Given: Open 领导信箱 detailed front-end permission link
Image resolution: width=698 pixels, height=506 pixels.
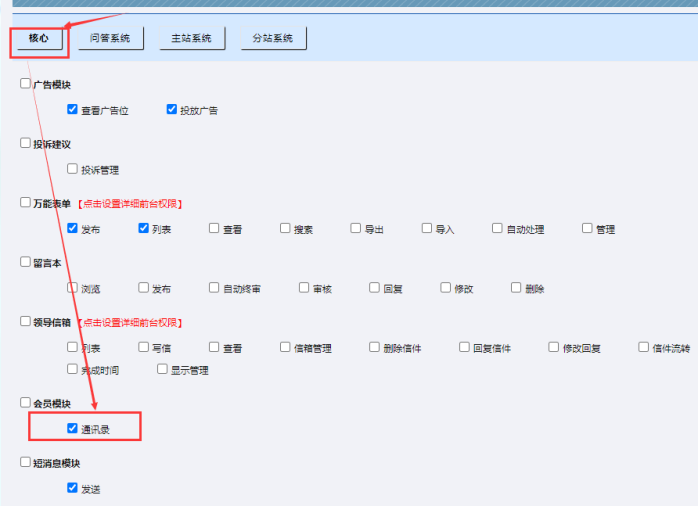Looking at the screenshot, I should pyautogui.click(x=130, y=322).
